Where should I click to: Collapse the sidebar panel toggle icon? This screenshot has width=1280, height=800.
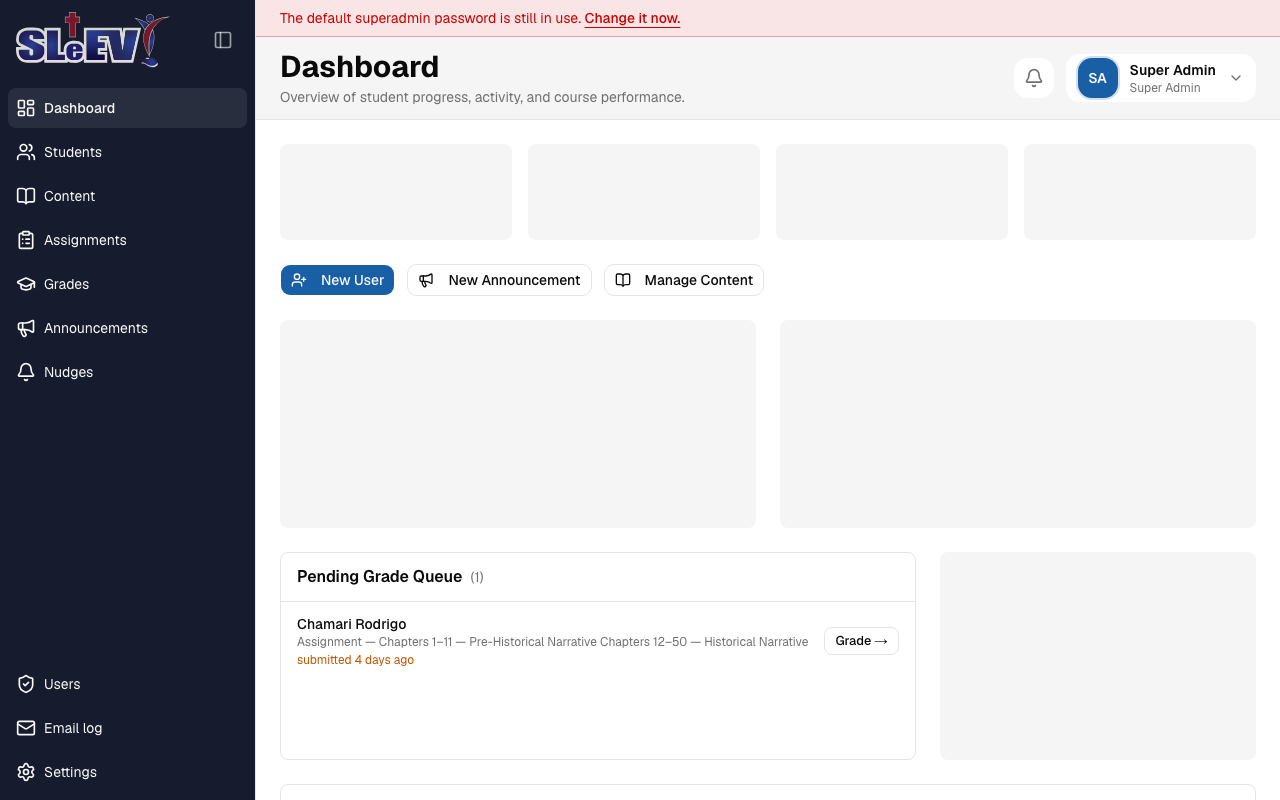pos(223,40)
